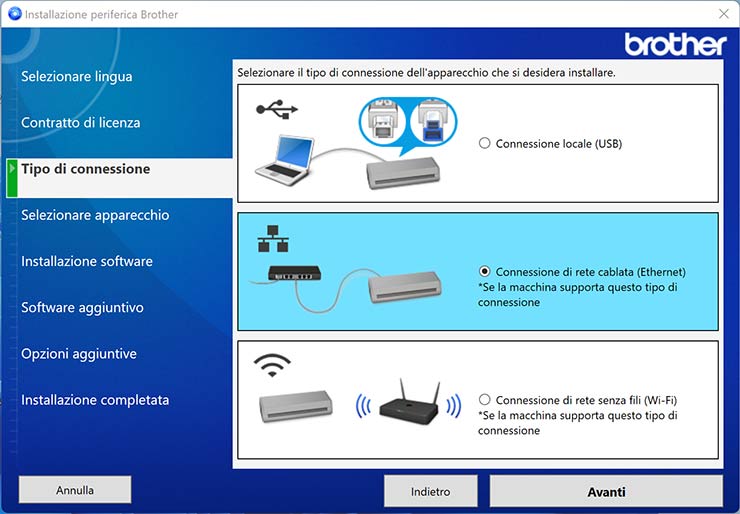The height and width of the screenshot is (514, 740).
Task: Click the installer title bar app icon
Action: pos(14,14)
